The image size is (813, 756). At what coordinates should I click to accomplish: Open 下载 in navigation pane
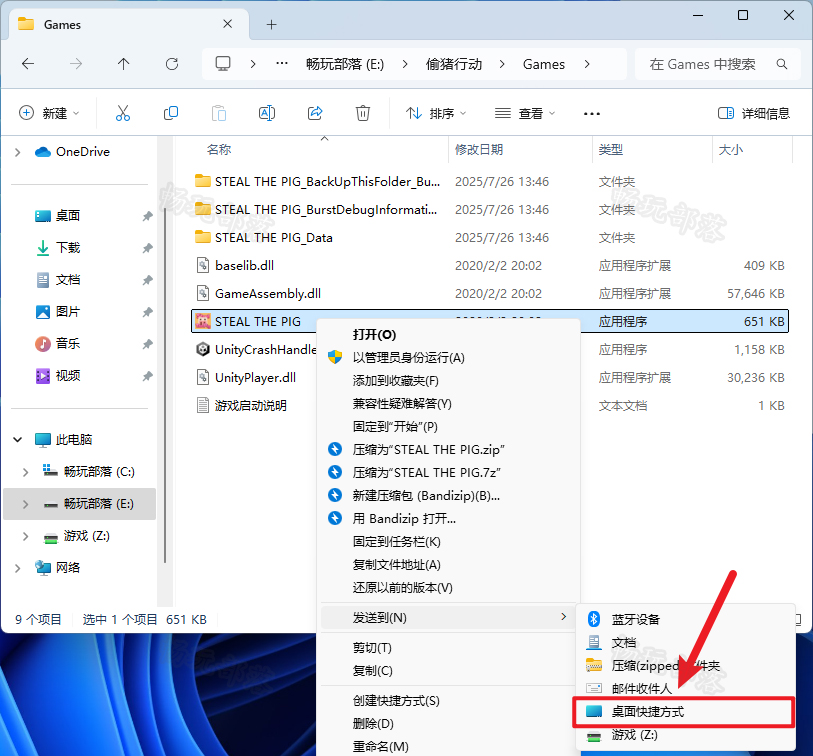tap(68, 248)
